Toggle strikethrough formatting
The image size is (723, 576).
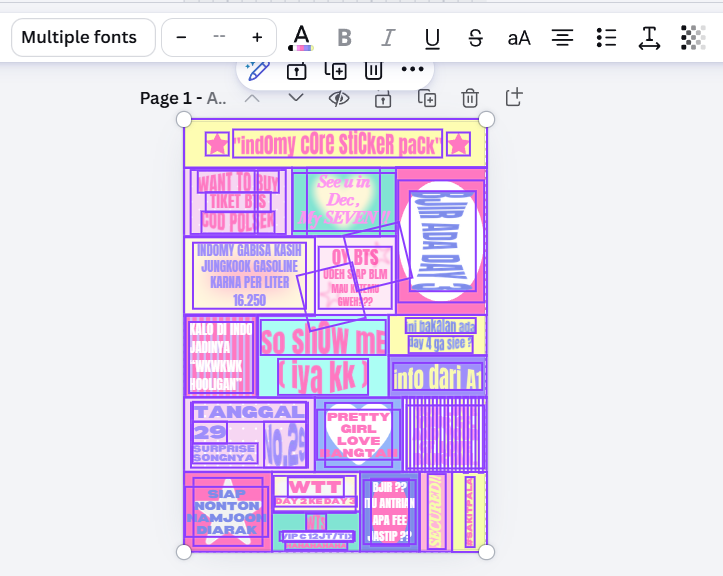[475, 38]
